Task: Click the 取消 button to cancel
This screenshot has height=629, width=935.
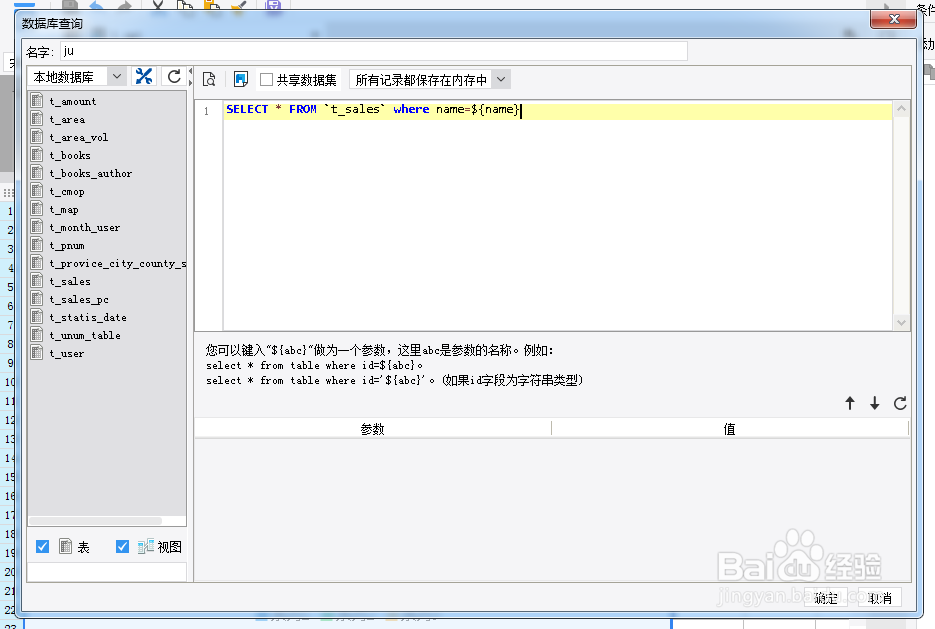Action: pyautogui.click(x=878, y=597)
